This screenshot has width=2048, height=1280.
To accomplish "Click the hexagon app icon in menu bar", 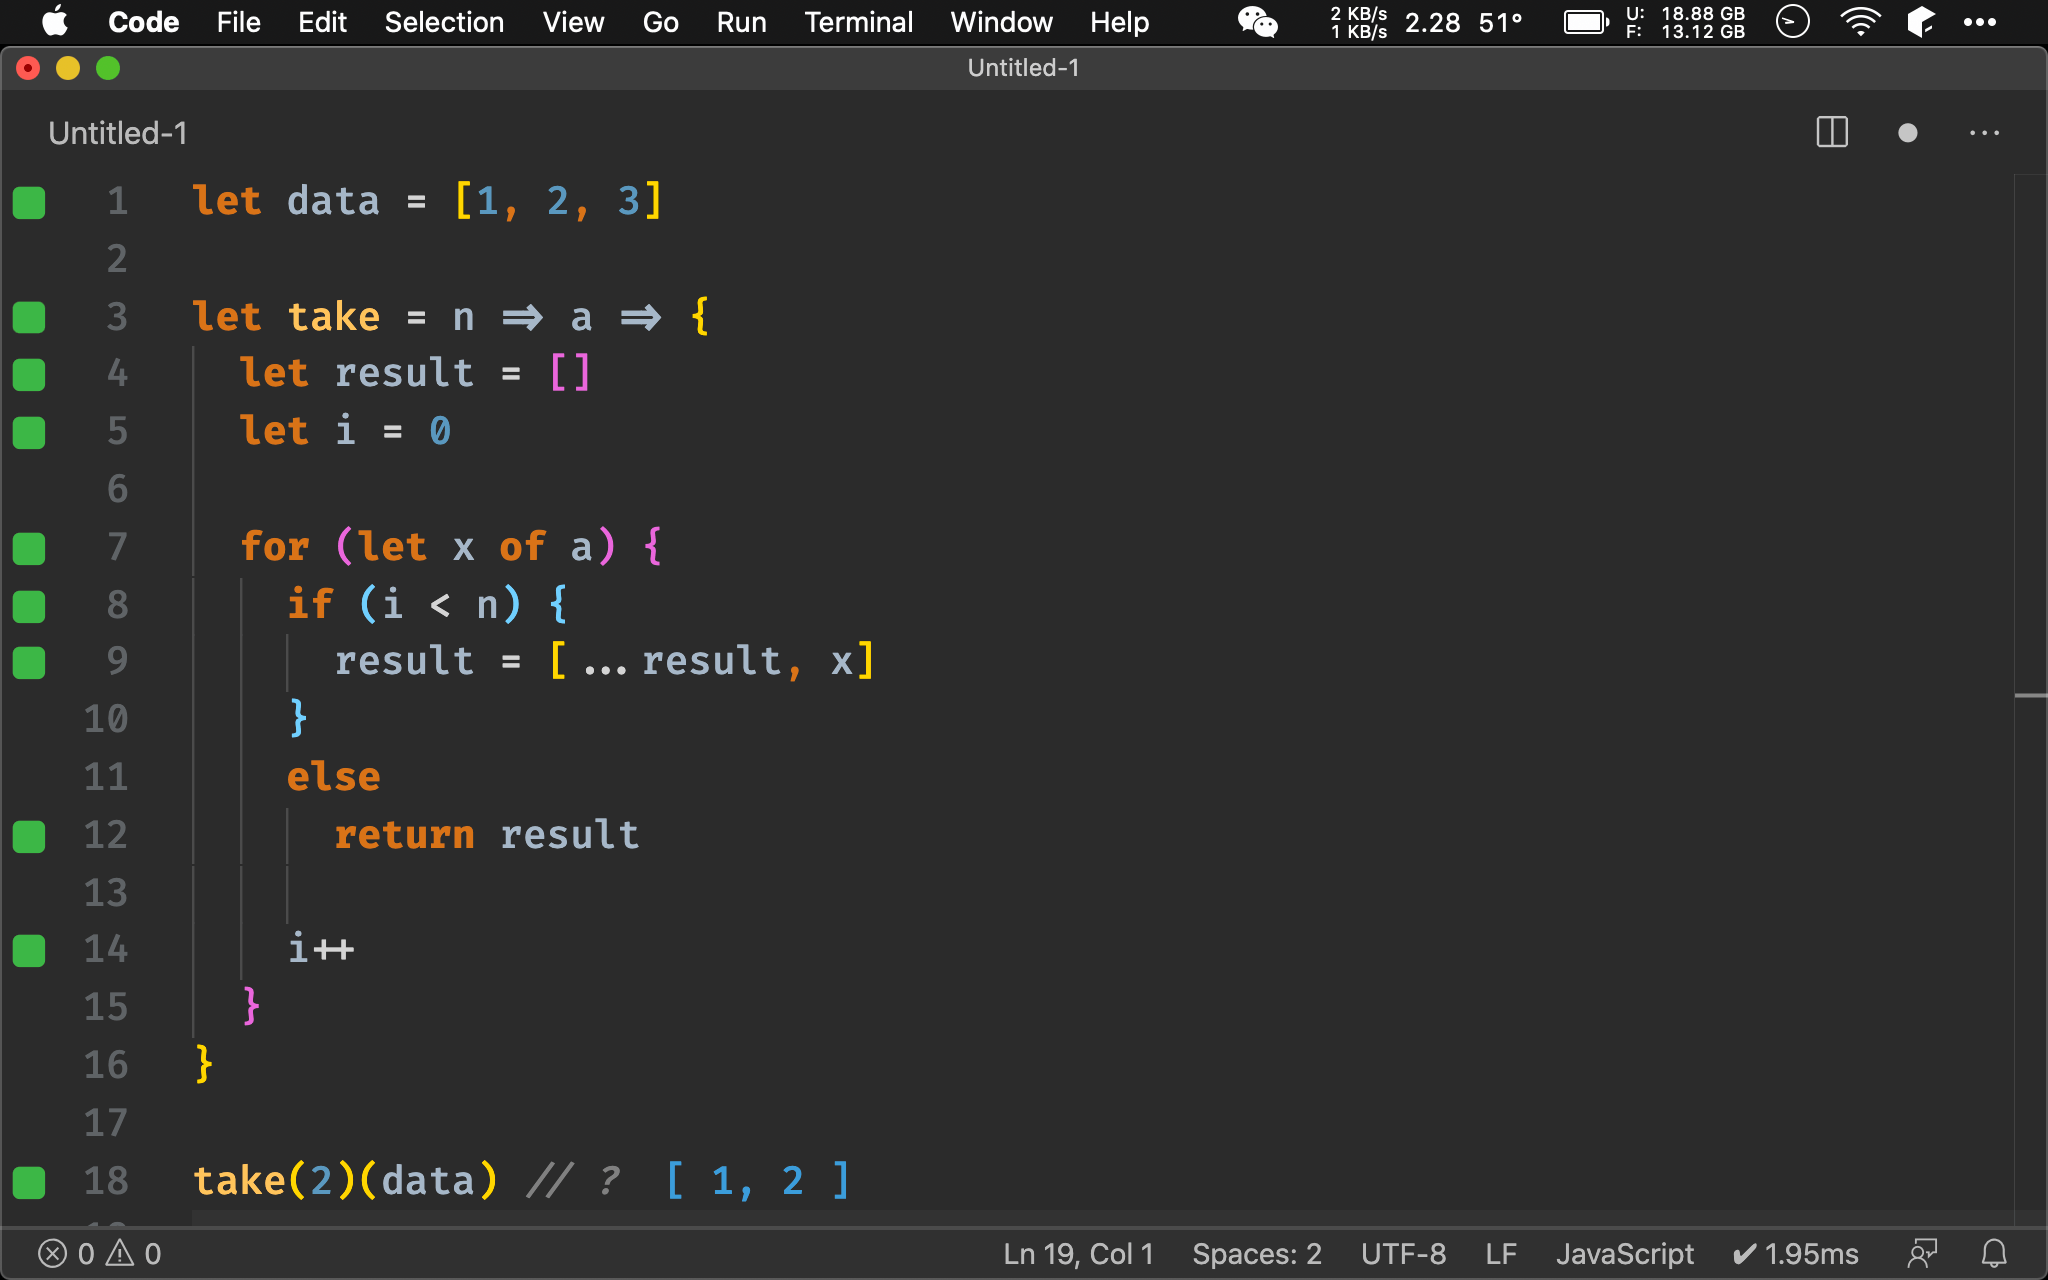I will pyautogui.click(x=1921, y=22).
